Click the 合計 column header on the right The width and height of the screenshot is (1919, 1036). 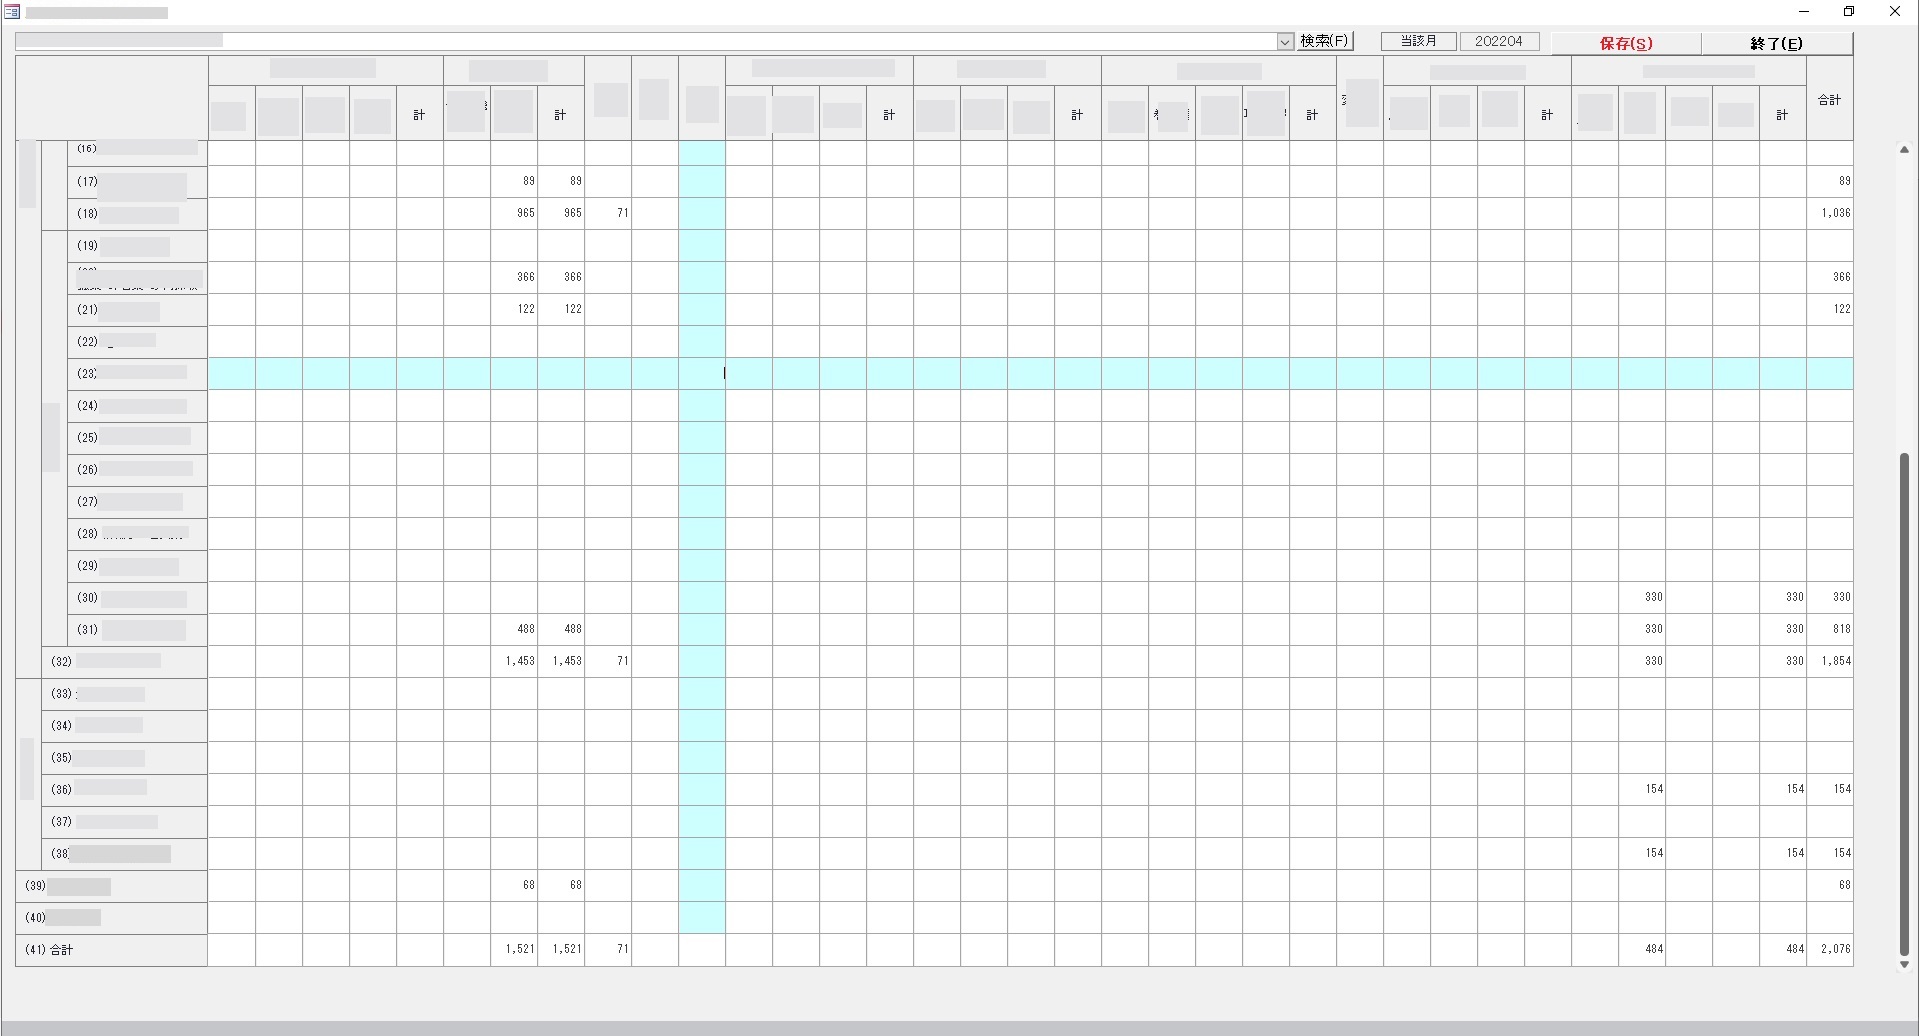[1829, 100]
